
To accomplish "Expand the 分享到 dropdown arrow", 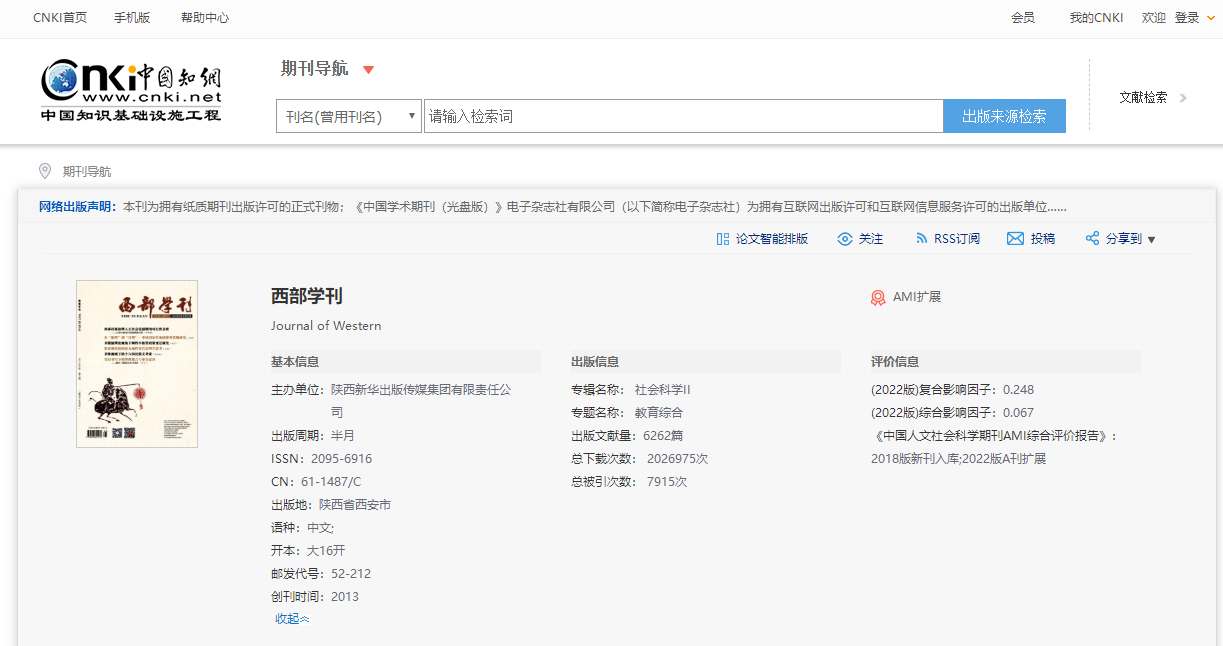I will pyautogui.click(x=1151, y=240).
